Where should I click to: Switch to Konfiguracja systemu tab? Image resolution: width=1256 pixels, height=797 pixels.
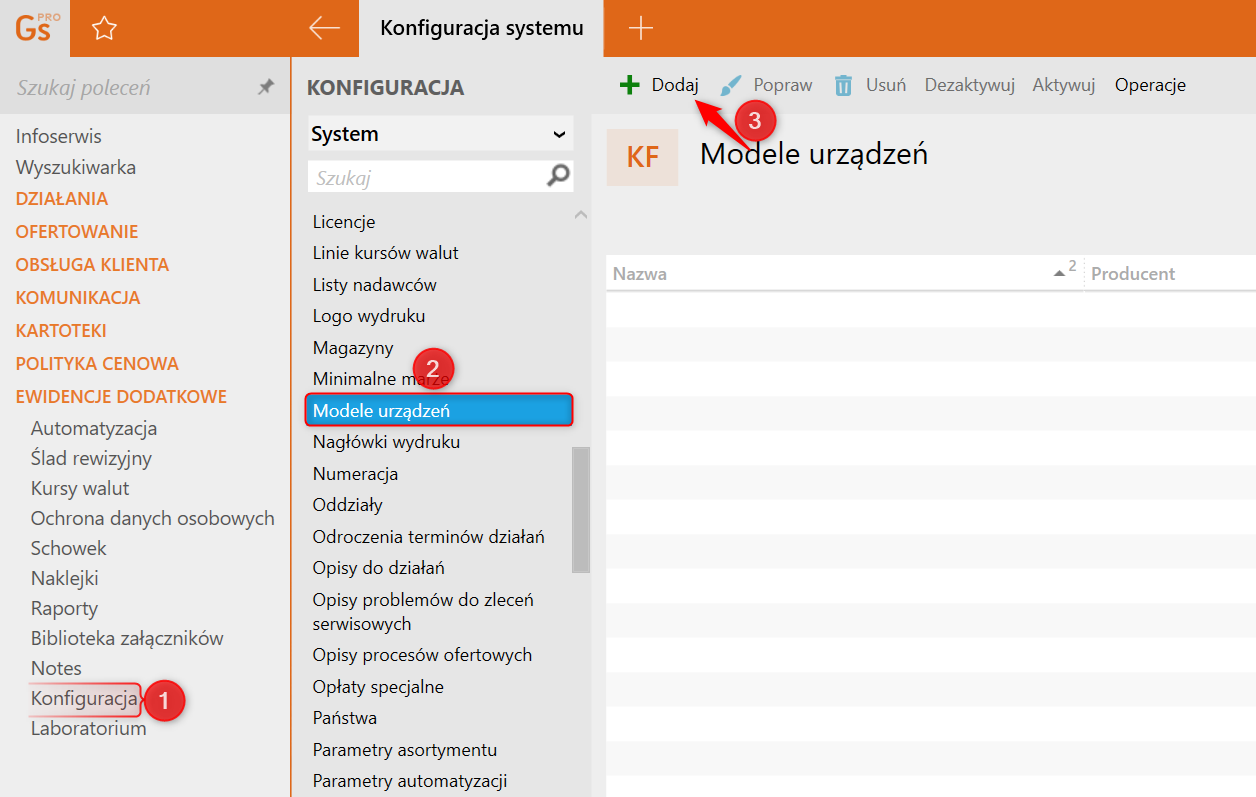[481, 28]
